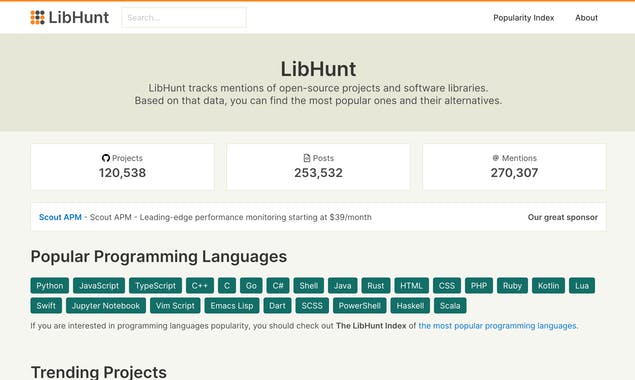Select the Go language tag
The height and width of the screenshot is (380, 635).
[x=251, y=286]
